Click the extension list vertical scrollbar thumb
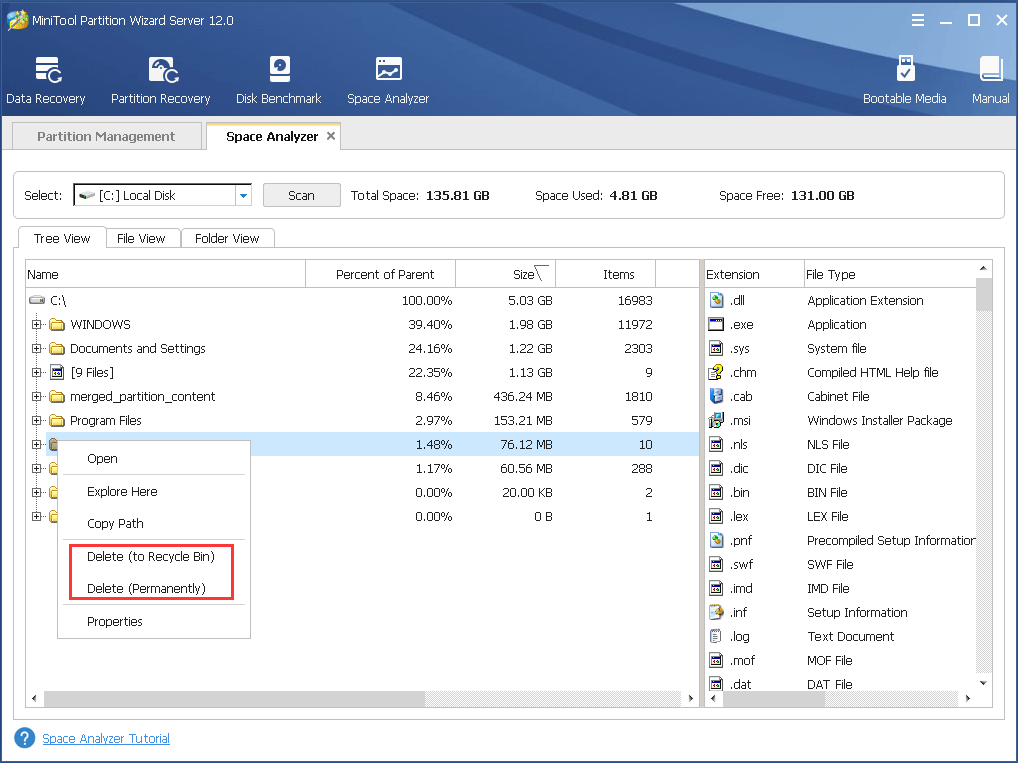 tap(984, 294)
